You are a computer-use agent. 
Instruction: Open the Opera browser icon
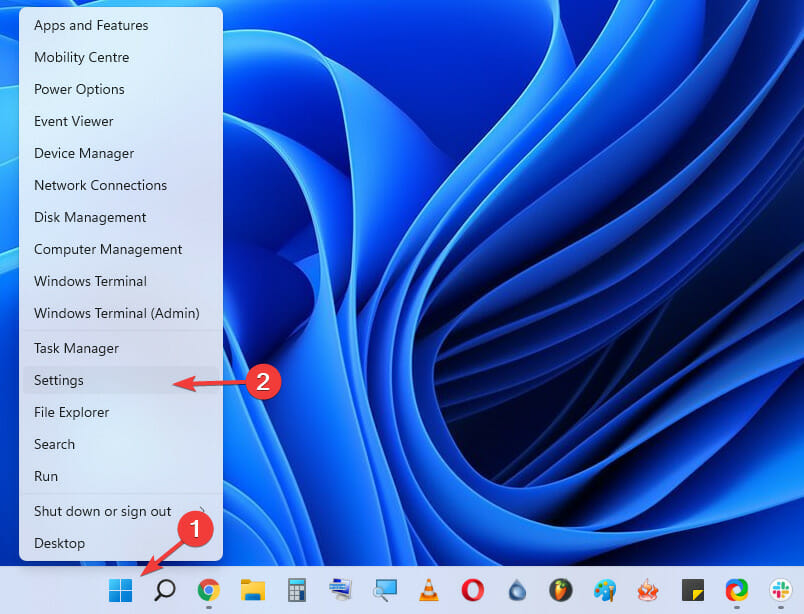coord(473,590)
